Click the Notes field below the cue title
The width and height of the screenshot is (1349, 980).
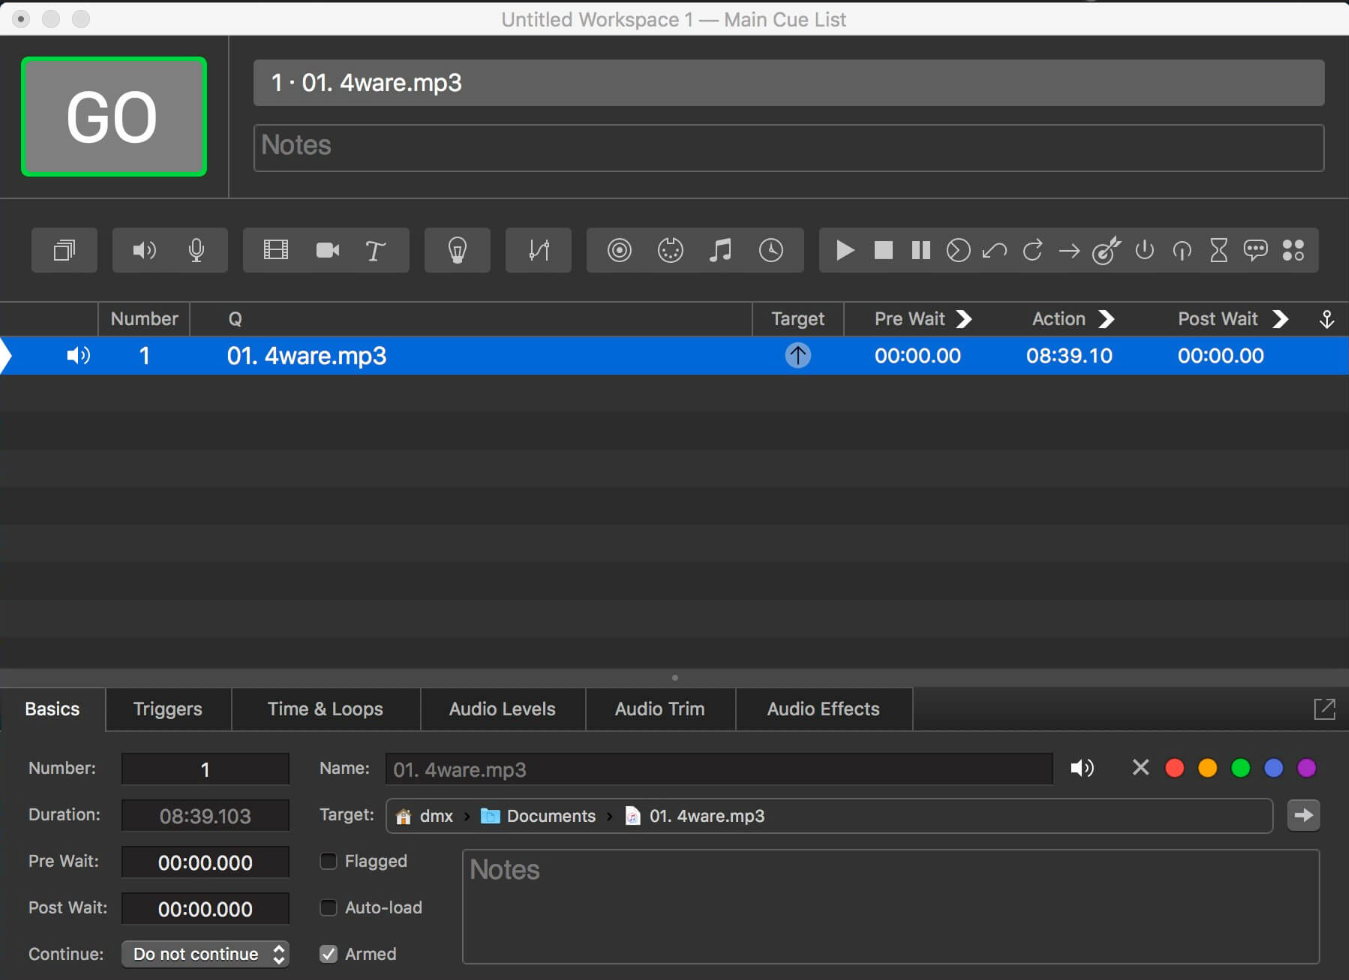click(x=789, y=148)
